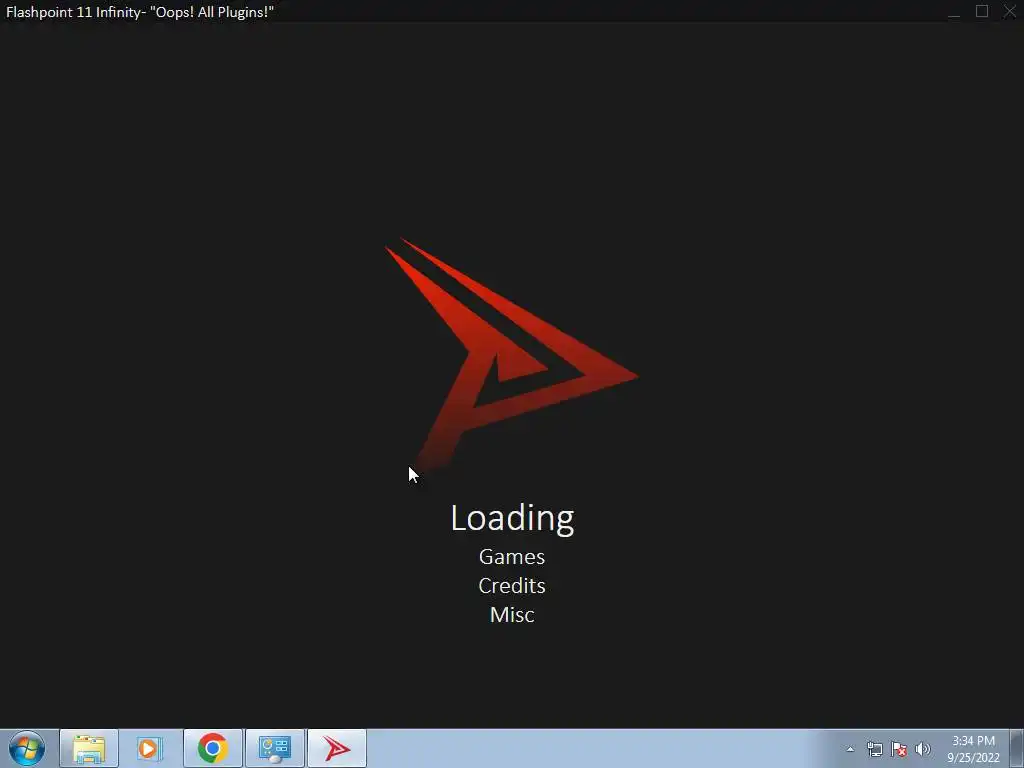Minimize the Flashpoint window

point(954,12)
